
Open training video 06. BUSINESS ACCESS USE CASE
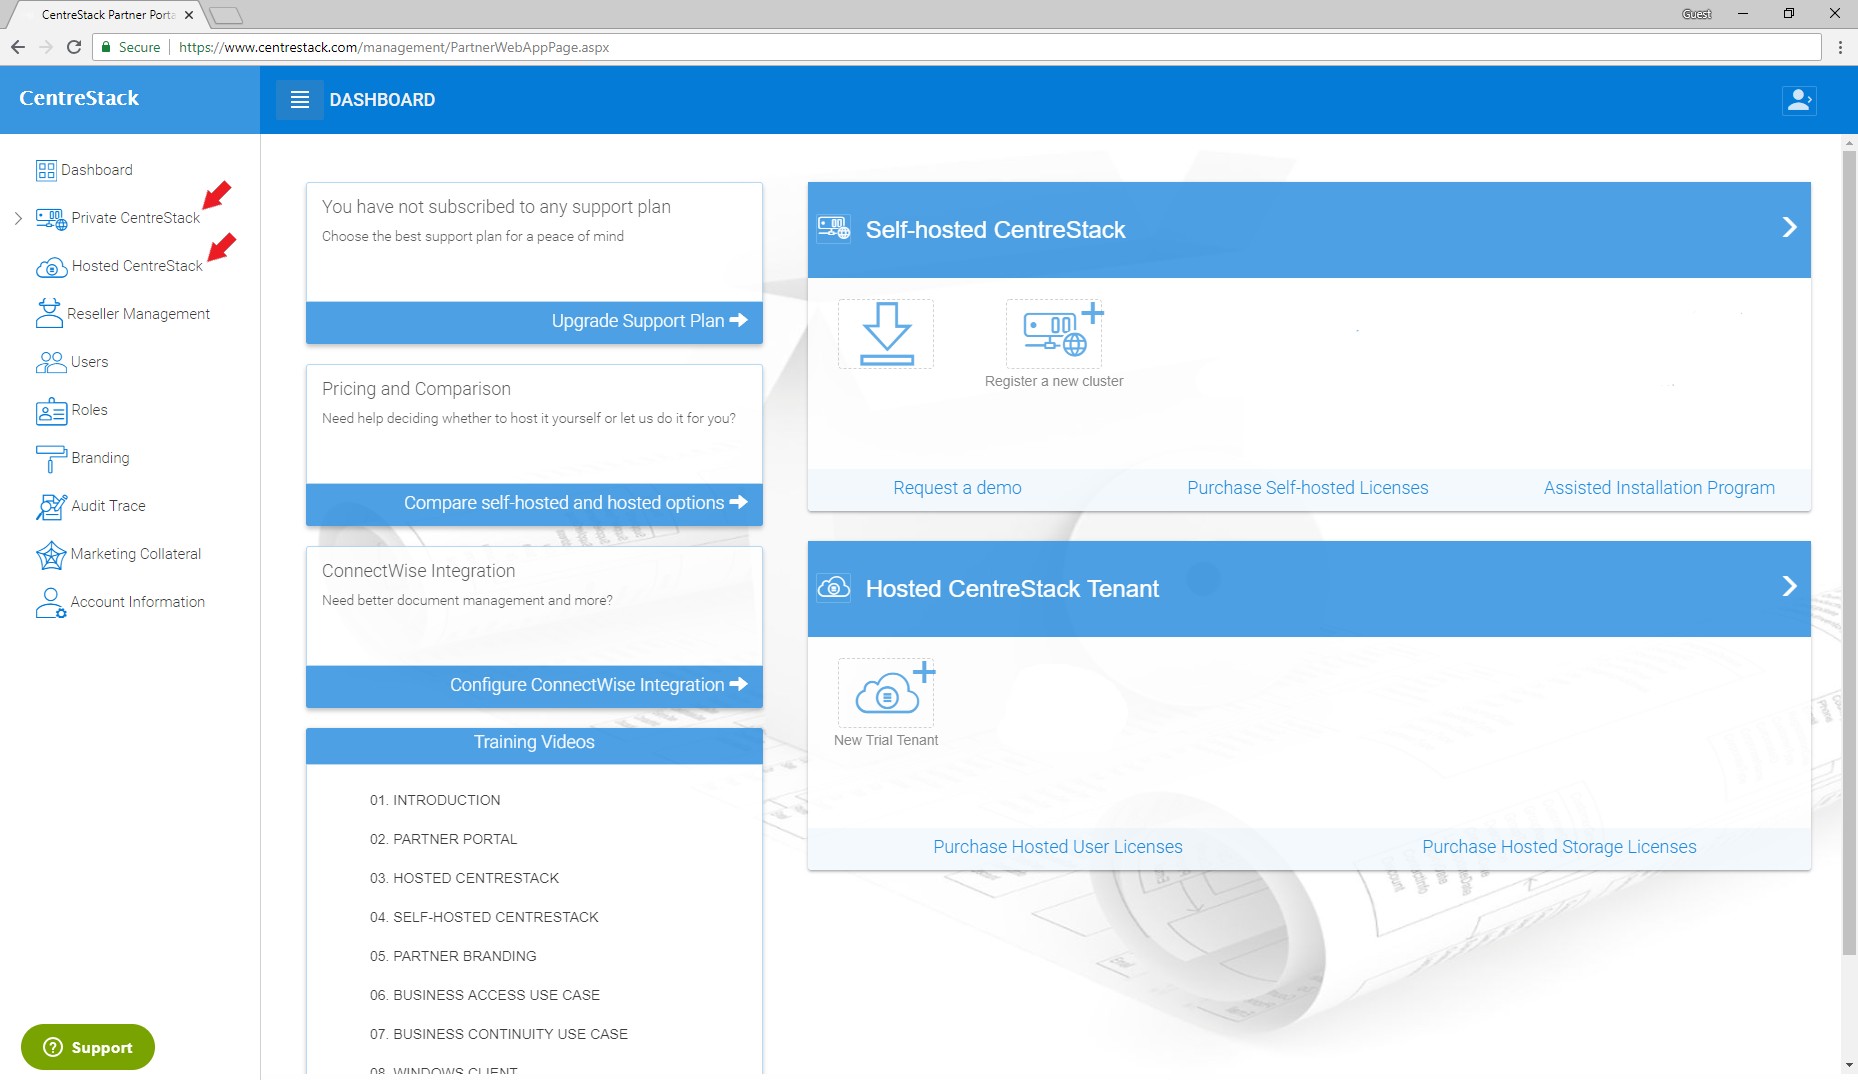(x=485, y=995)
